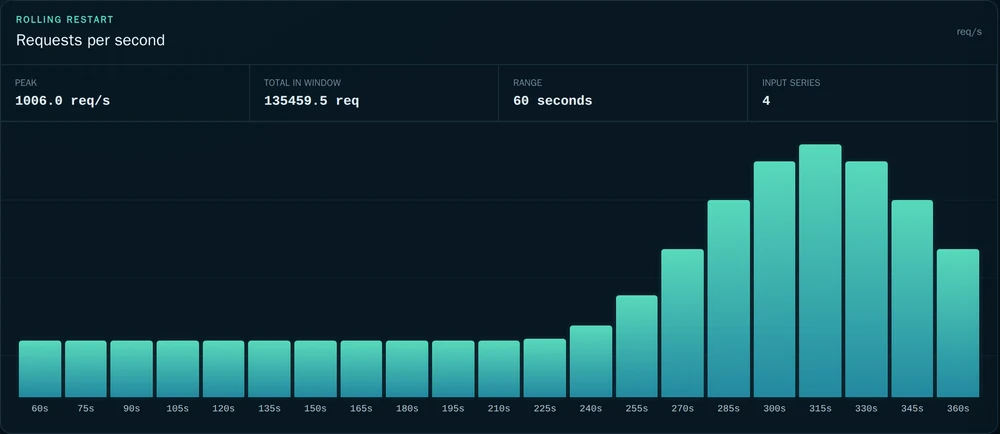This screenshot has width=1000, height=434.
Task: Click the '180s' axis label
Action: pyautogui.click(x=407, y=409)
